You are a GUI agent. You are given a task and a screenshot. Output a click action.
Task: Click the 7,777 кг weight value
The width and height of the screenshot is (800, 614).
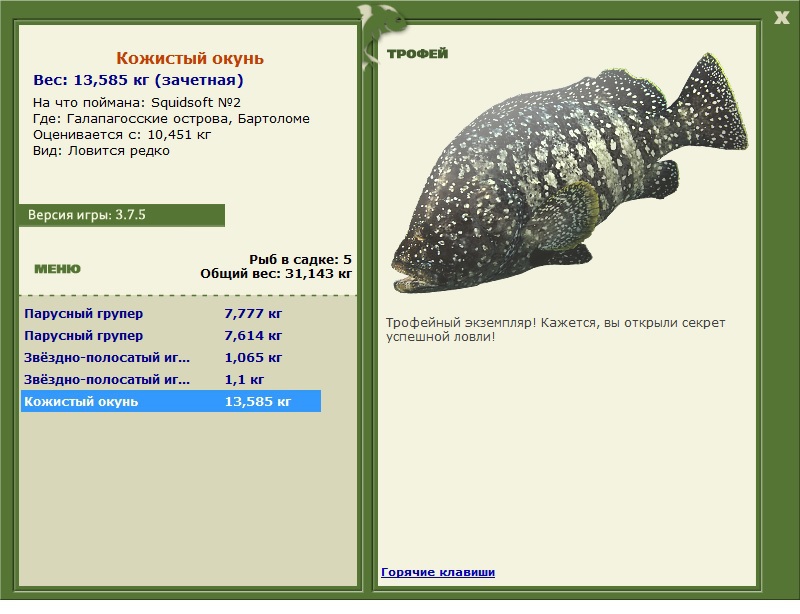(253, 313)
